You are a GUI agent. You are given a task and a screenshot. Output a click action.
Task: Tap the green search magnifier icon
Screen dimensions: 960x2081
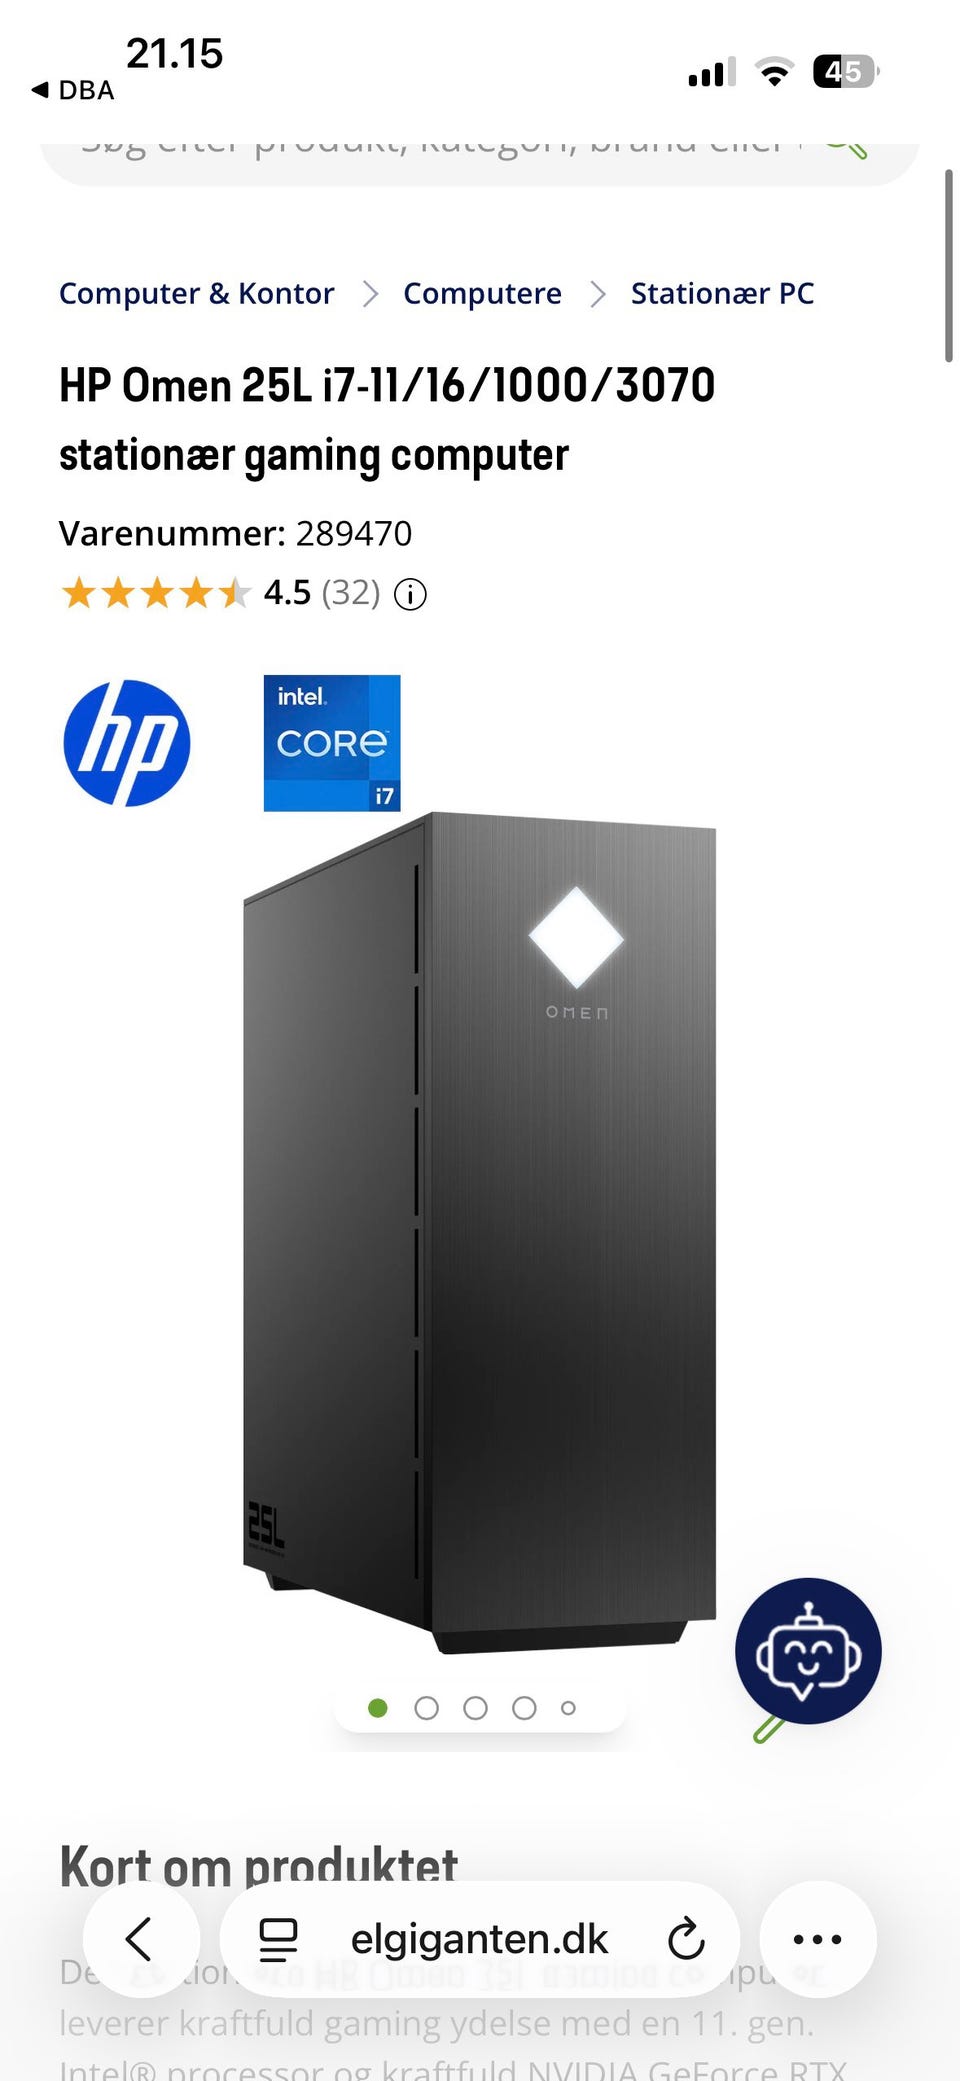coord(846,145)
